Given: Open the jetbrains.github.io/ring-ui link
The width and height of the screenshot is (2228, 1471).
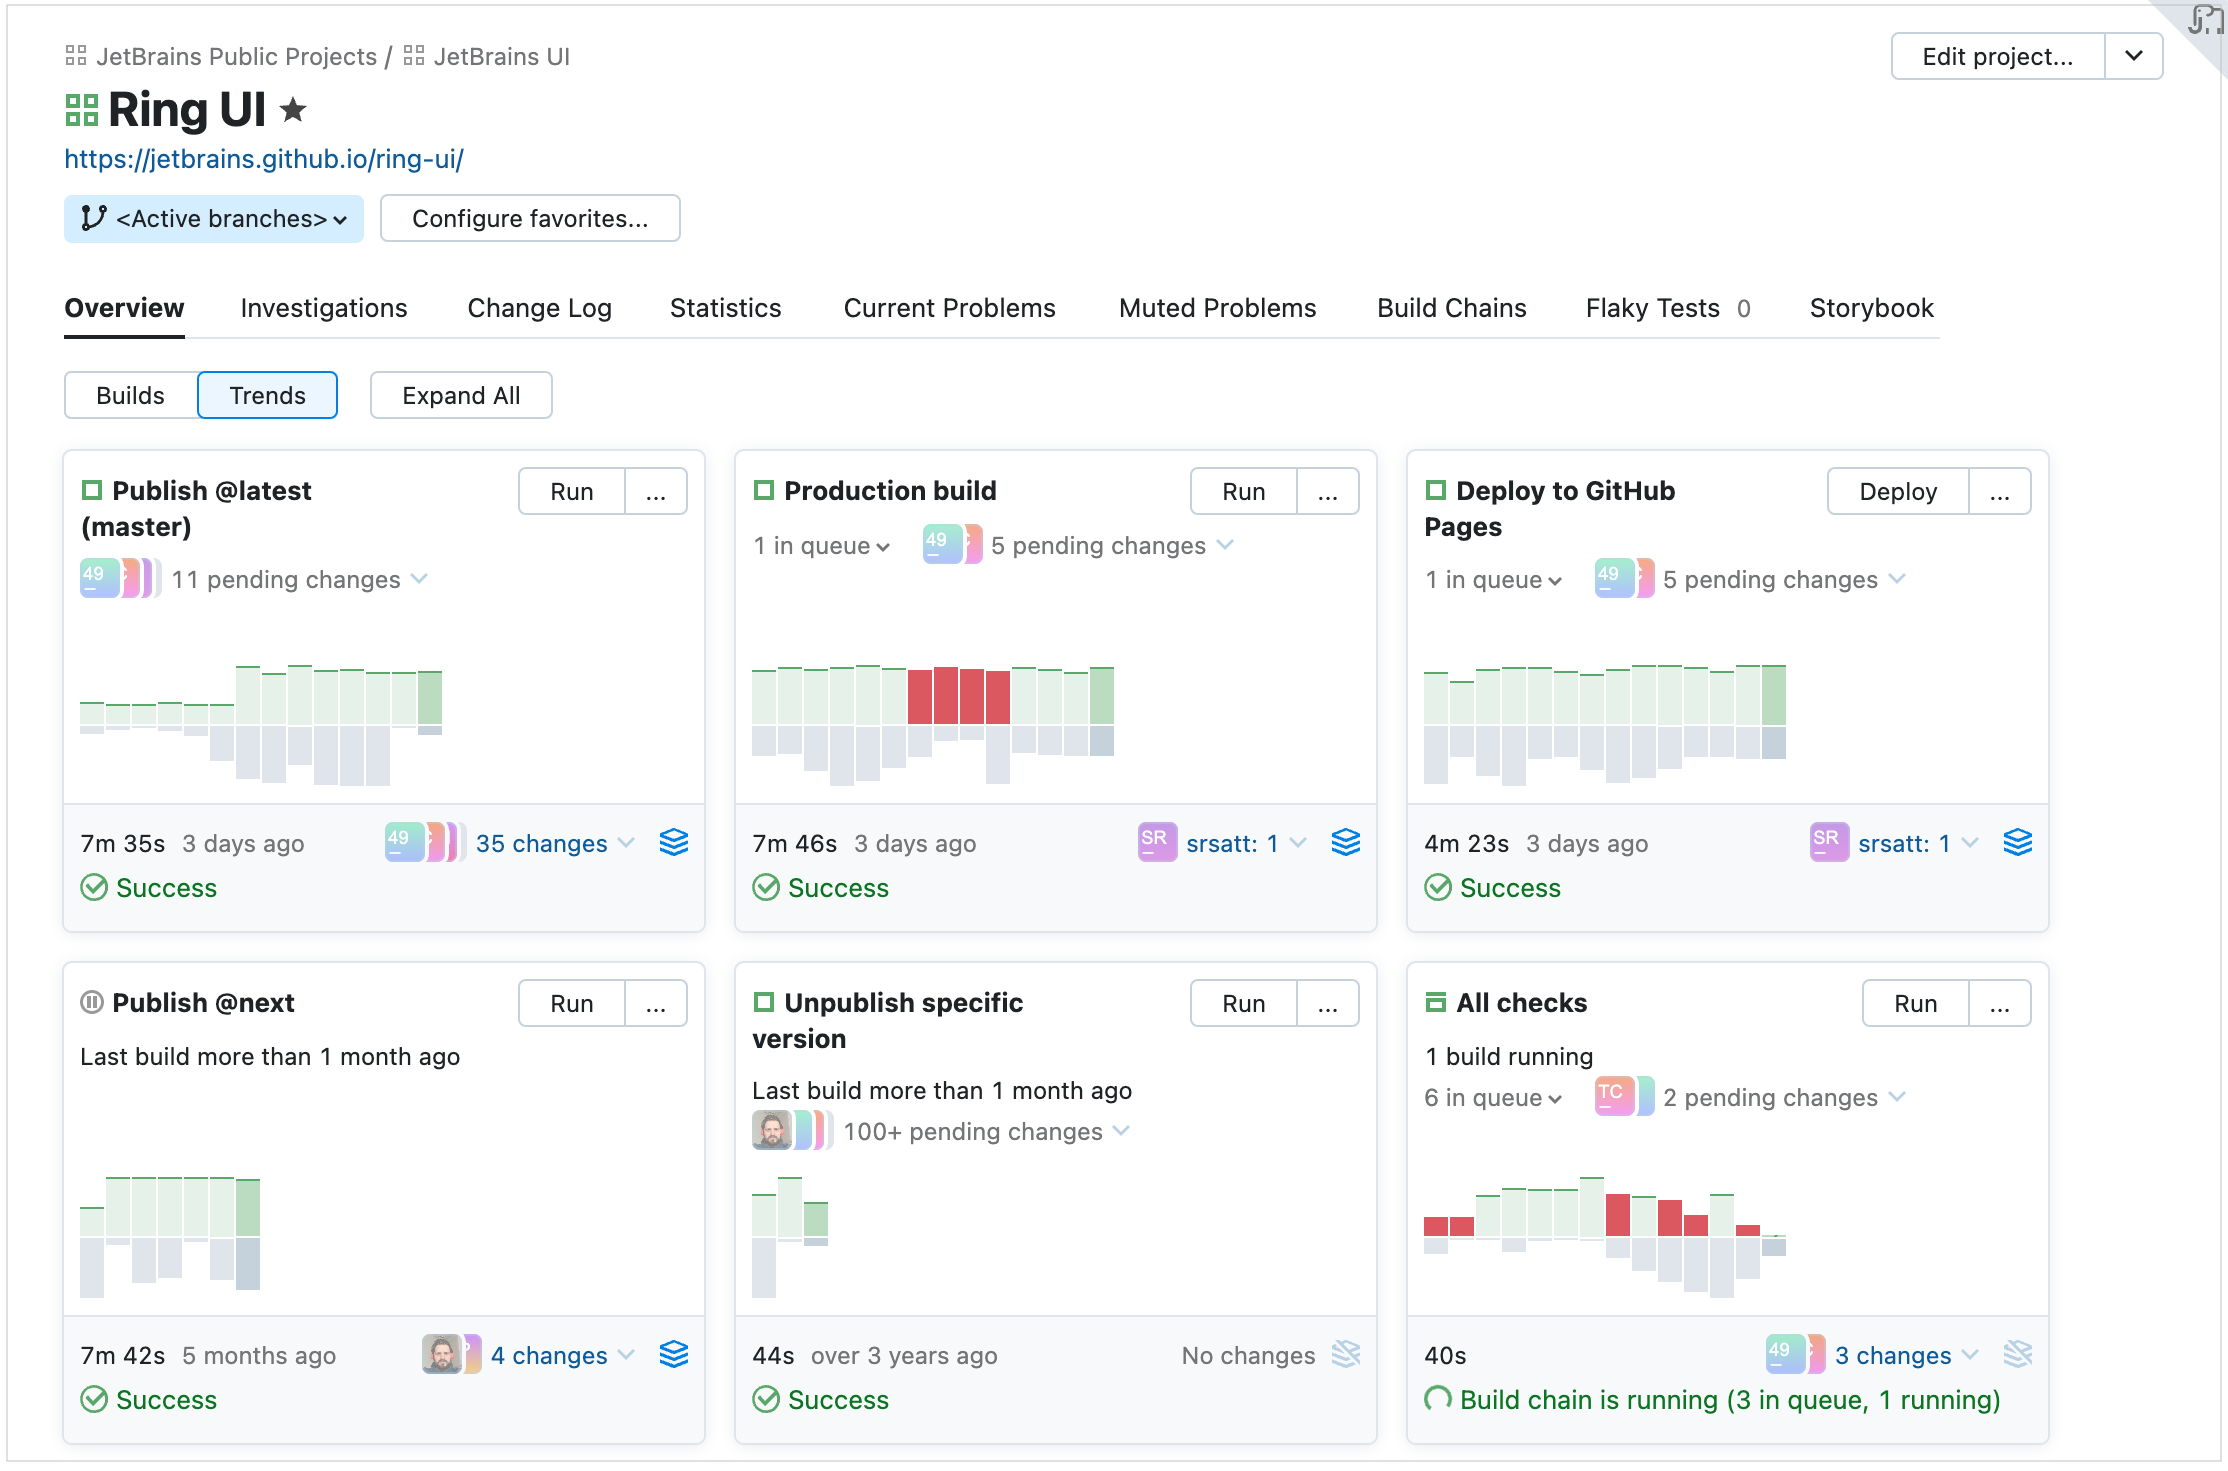Looking at the screenshot, I should pos(264,159).
